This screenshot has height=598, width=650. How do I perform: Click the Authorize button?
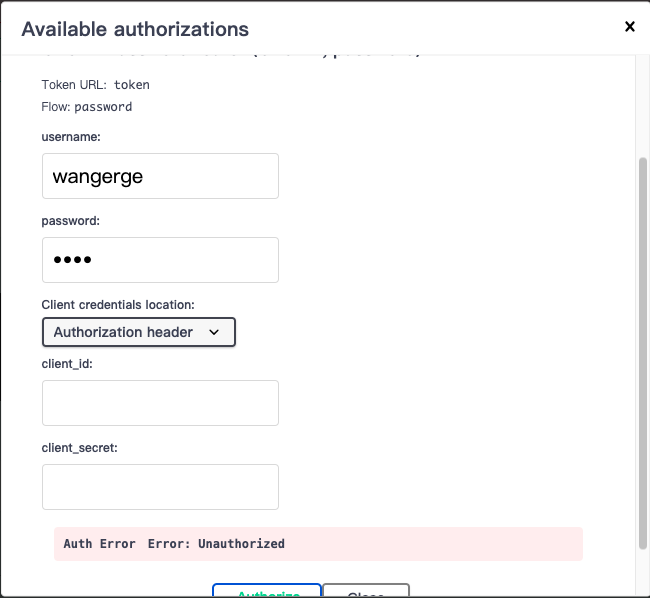267,591
